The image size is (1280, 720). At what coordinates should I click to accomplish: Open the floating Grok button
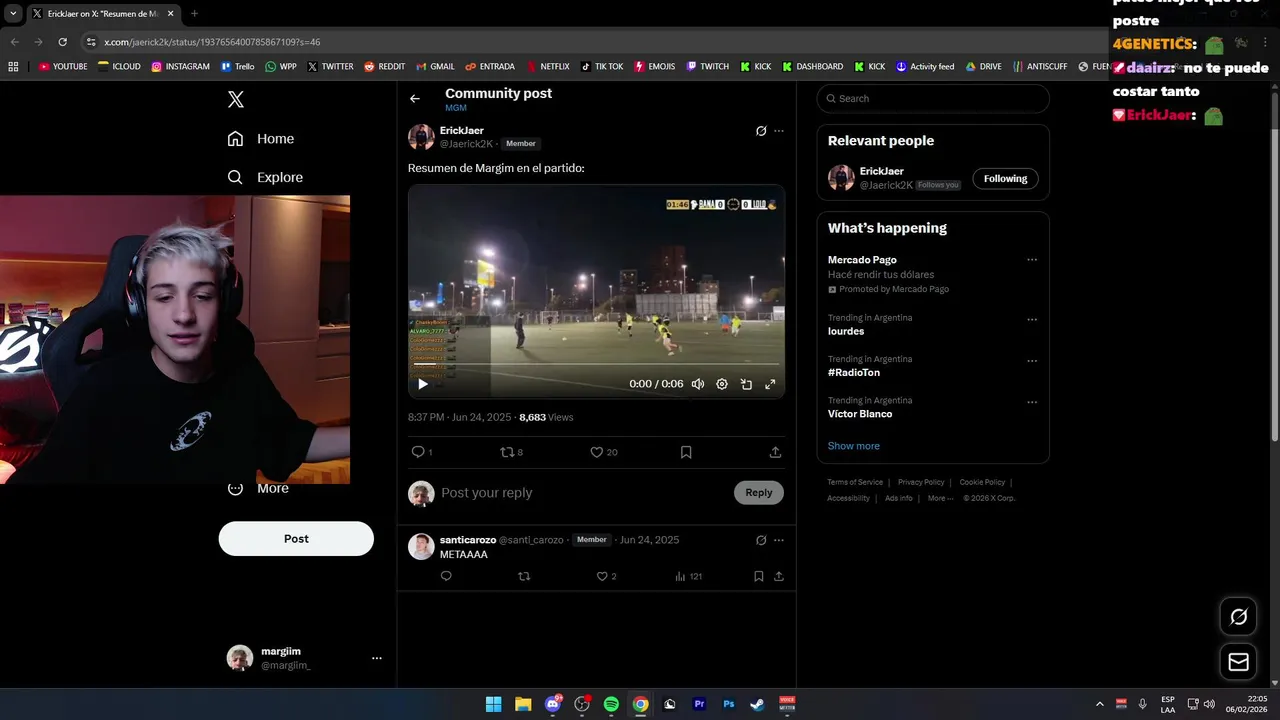(1238, 617)
